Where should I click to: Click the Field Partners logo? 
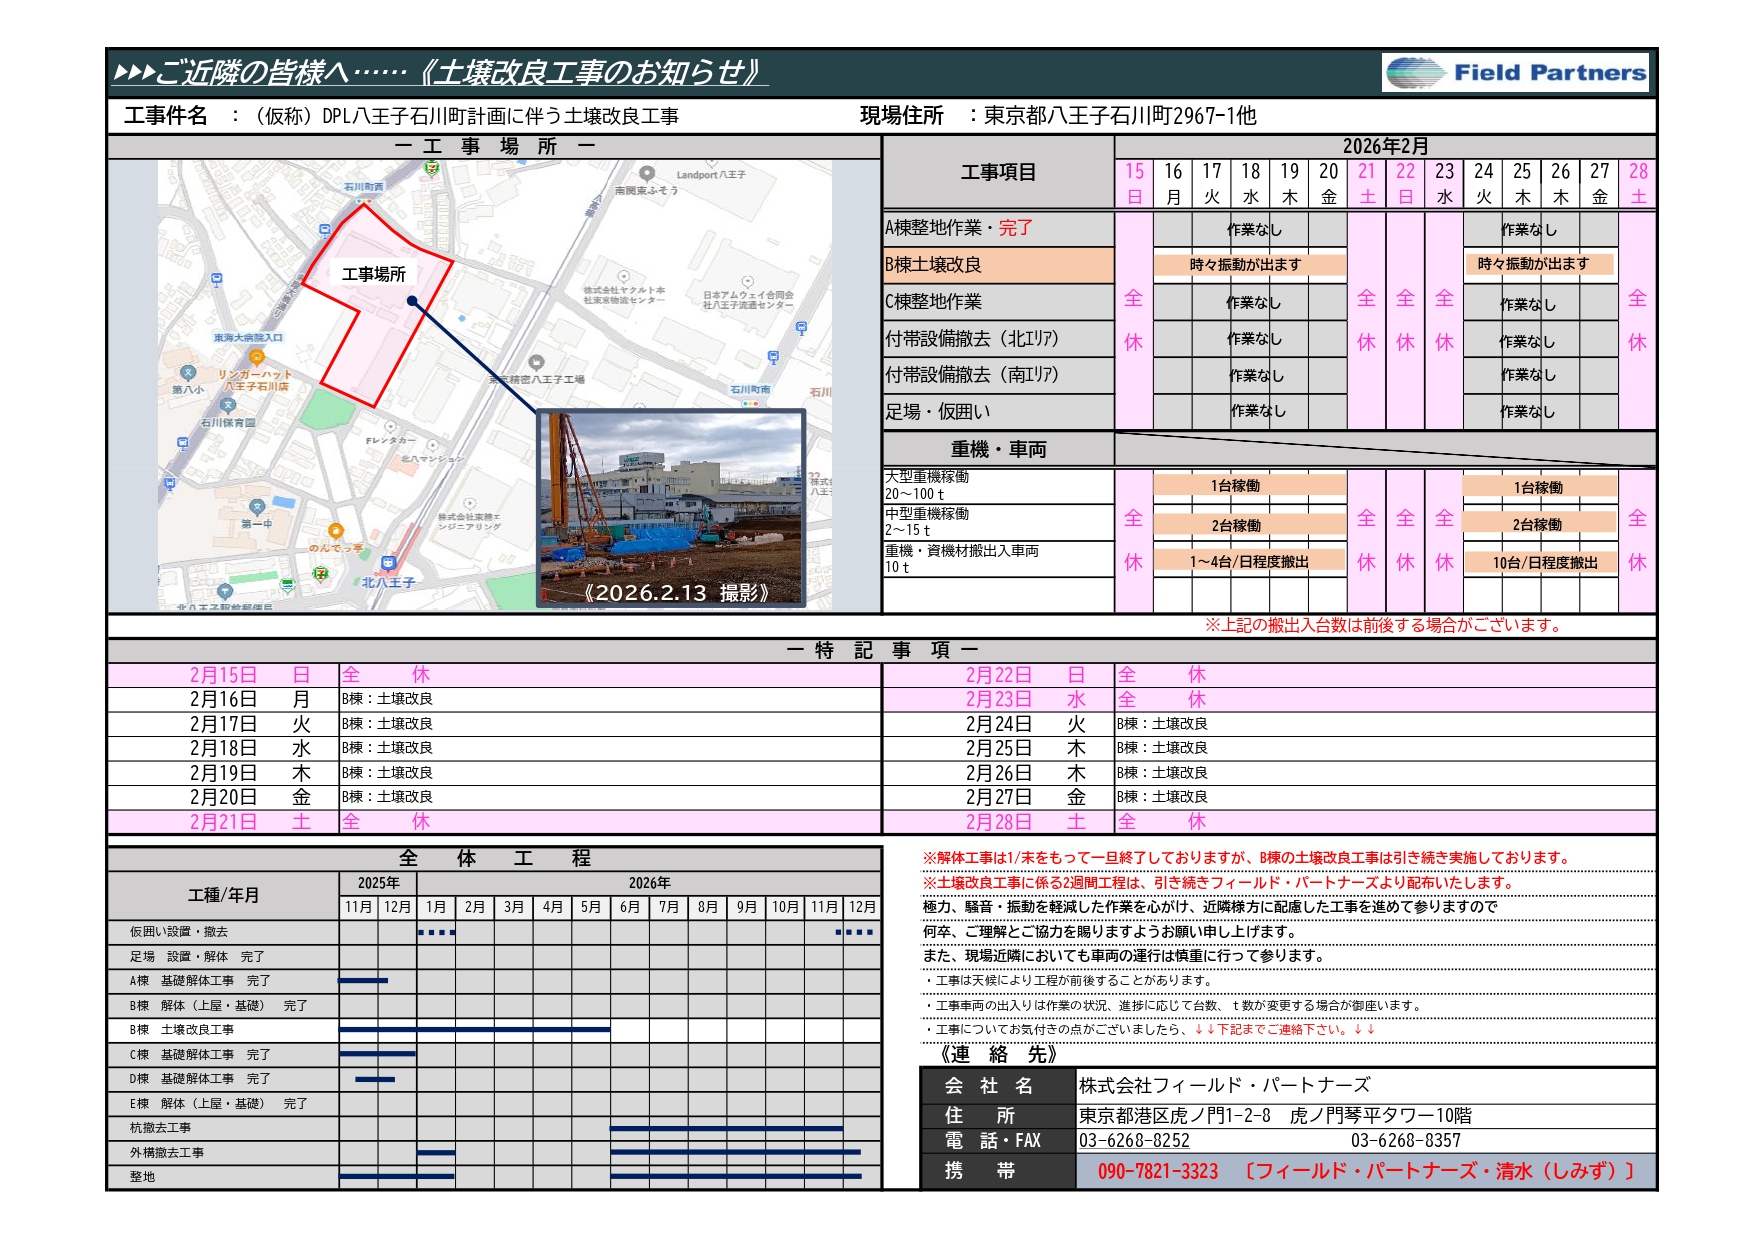[1515, 73]
